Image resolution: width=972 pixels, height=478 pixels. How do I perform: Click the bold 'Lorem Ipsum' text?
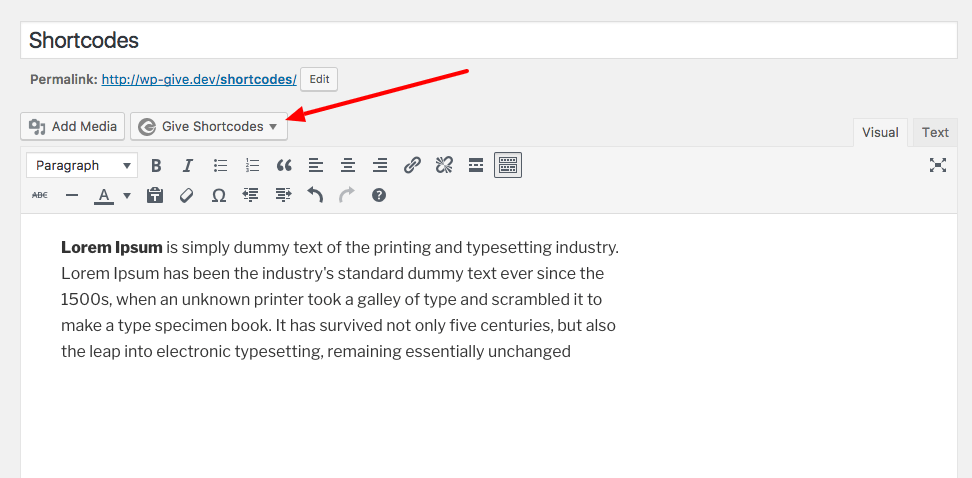click(x=112, y=248)
